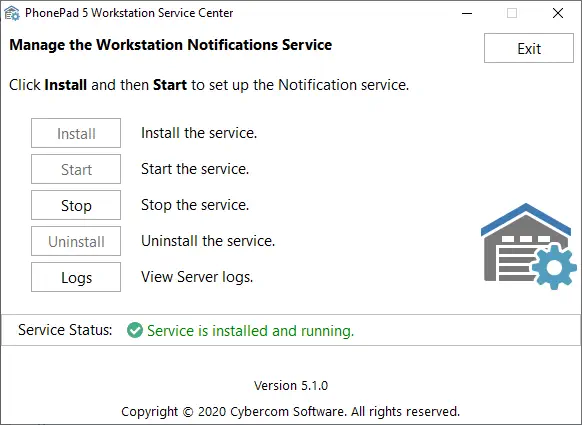Click 'View Server logs.' description text
The image size is (582, 425).
coord(197,277)
